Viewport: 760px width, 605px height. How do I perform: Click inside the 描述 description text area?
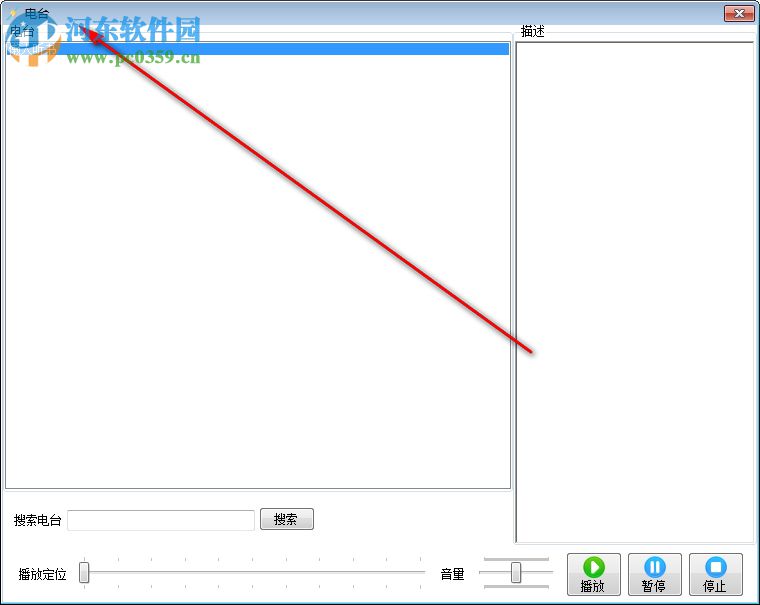[634, 292]
